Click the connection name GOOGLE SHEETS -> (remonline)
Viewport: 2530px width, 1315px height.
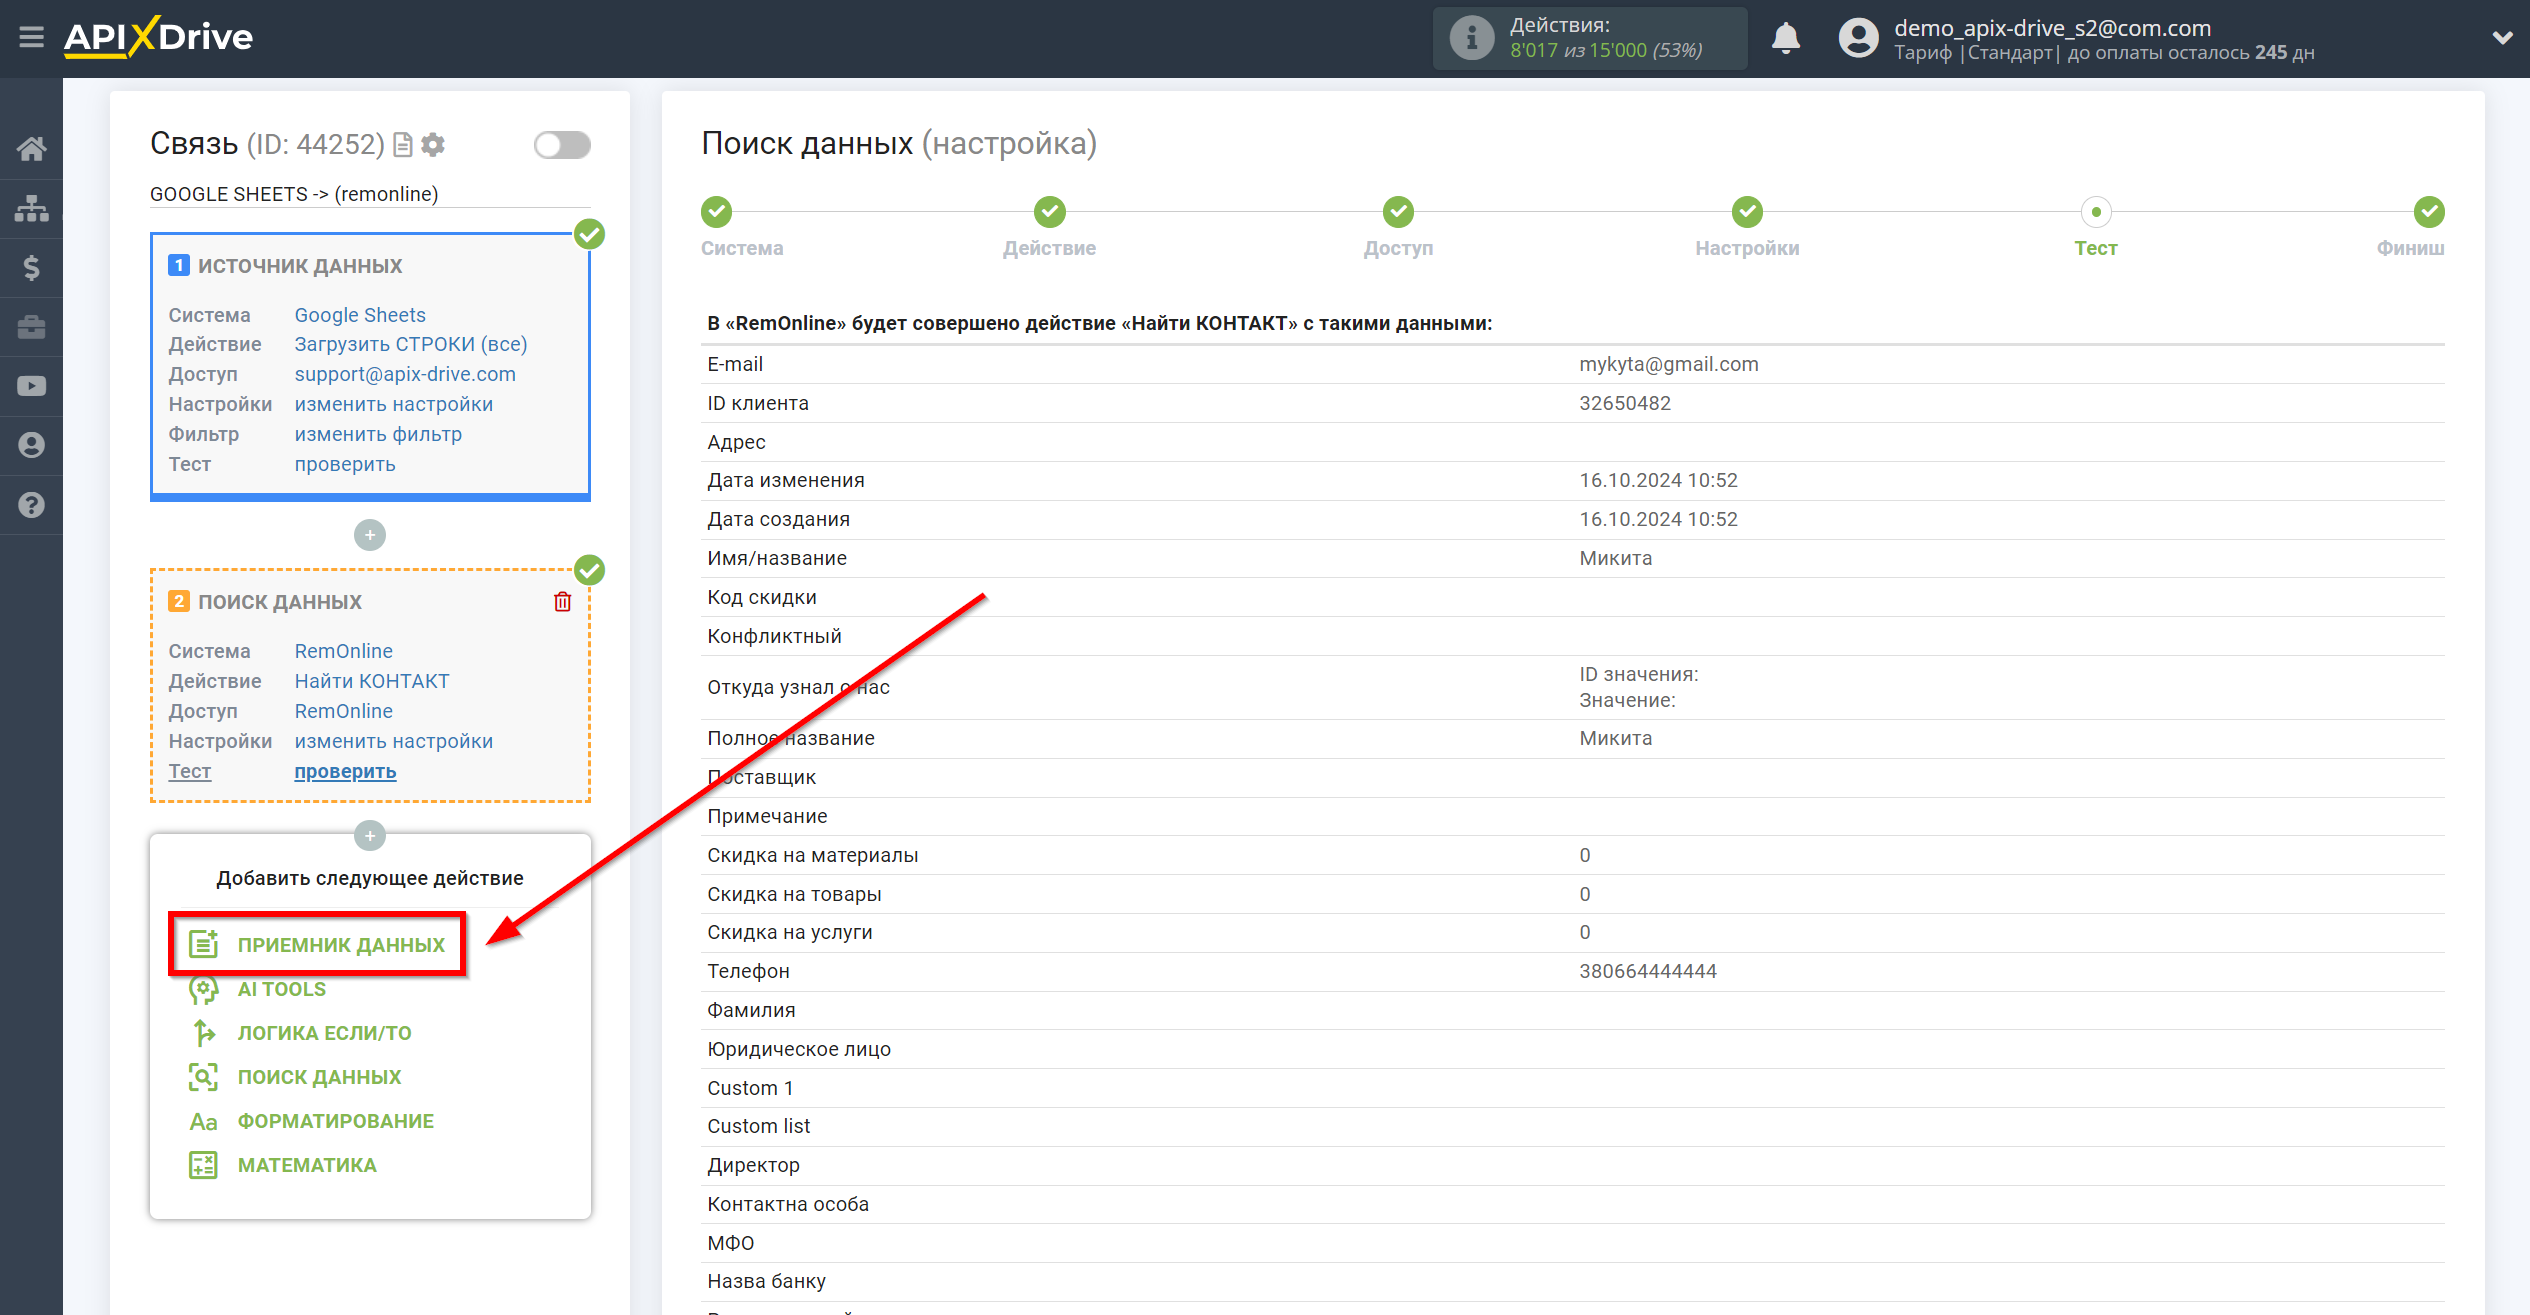click(x=294, y=194)
